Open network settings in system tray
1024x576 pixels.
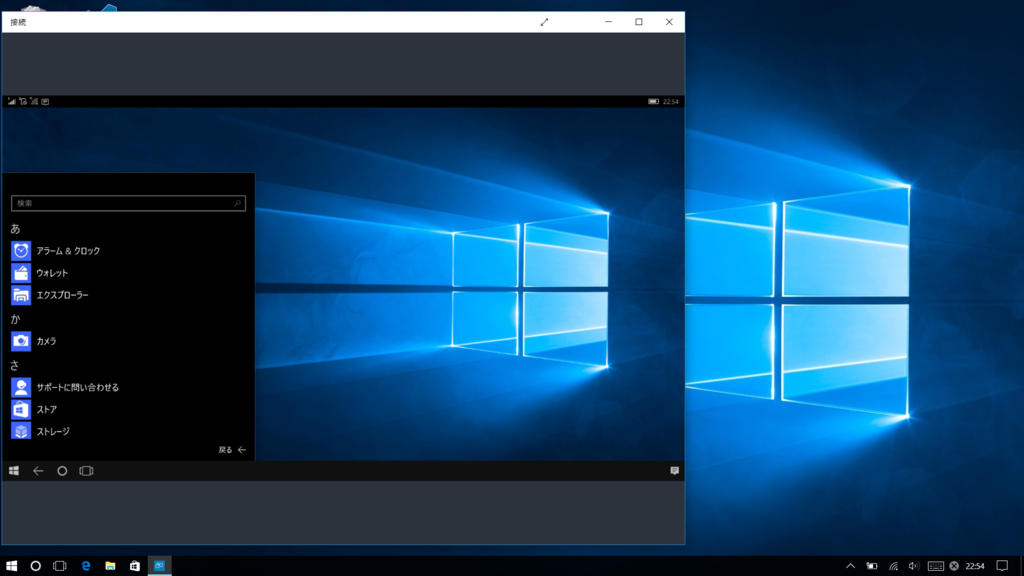click(x=893, y=566)
